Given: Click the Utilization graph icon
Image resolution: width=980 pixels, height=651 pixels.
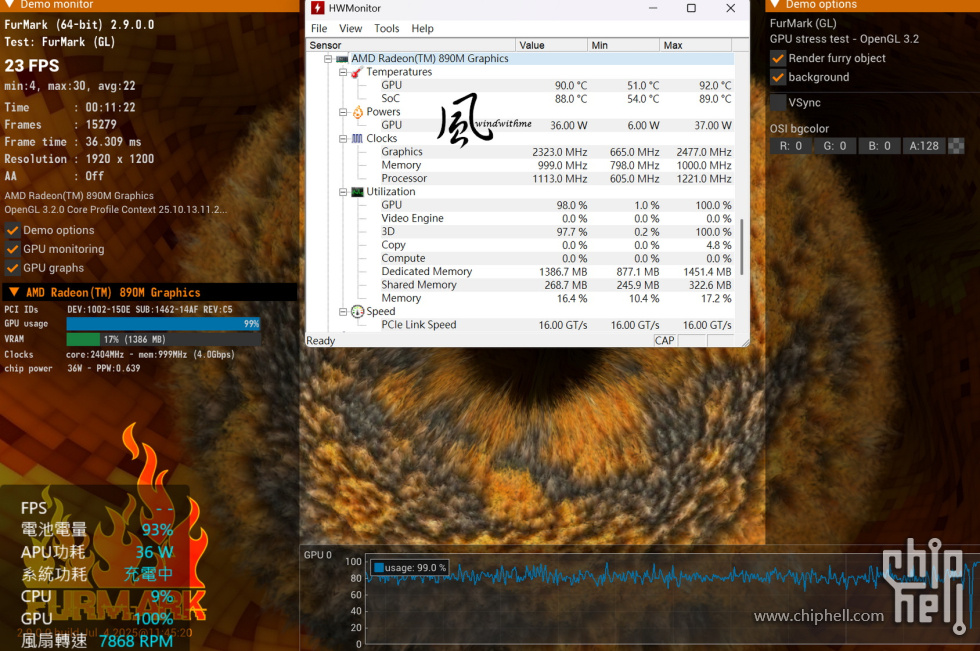Looking at the screenshot, I should click(357, 192).
